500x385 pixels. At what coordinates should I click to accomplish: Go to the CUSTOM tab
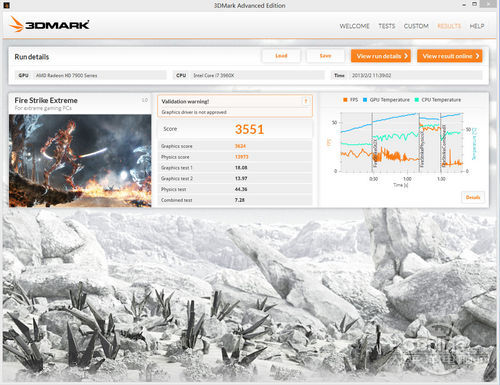pos(416,26)
